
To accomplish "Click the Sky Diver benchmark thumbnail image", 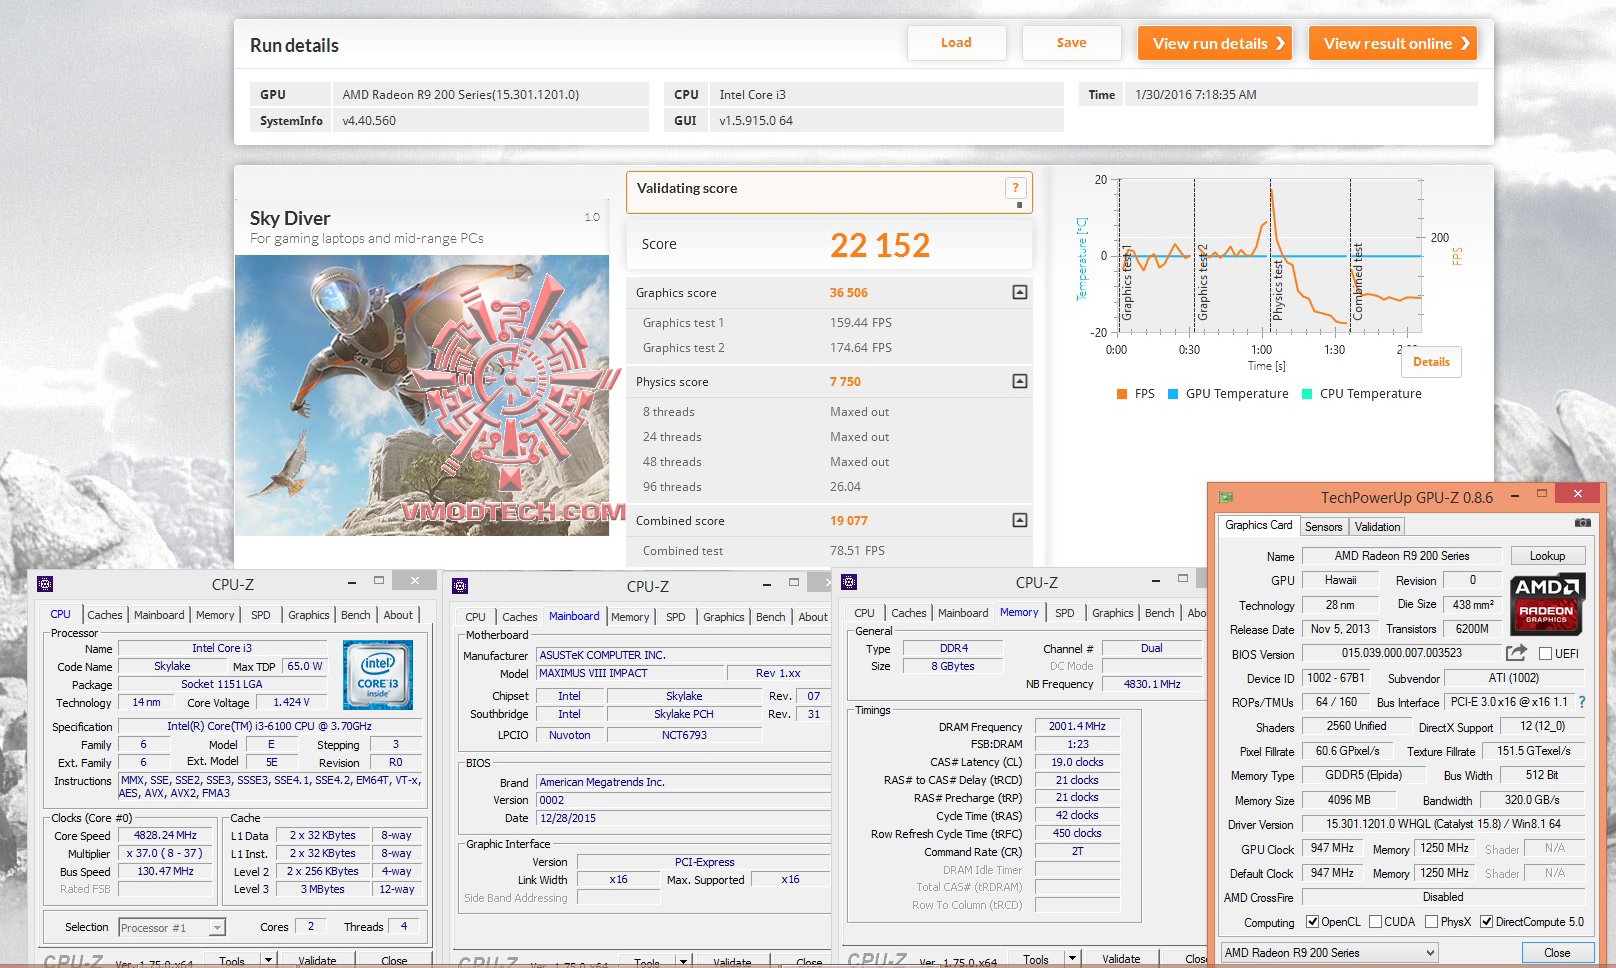I will [x=422, y=395].
